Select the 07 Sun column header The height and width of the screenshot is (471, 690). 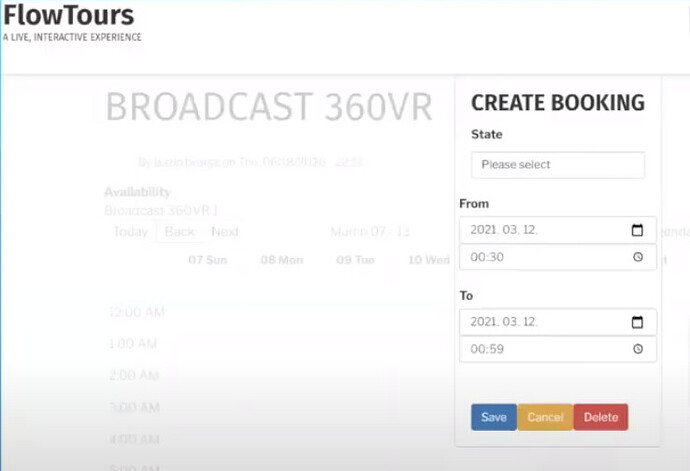208,260
